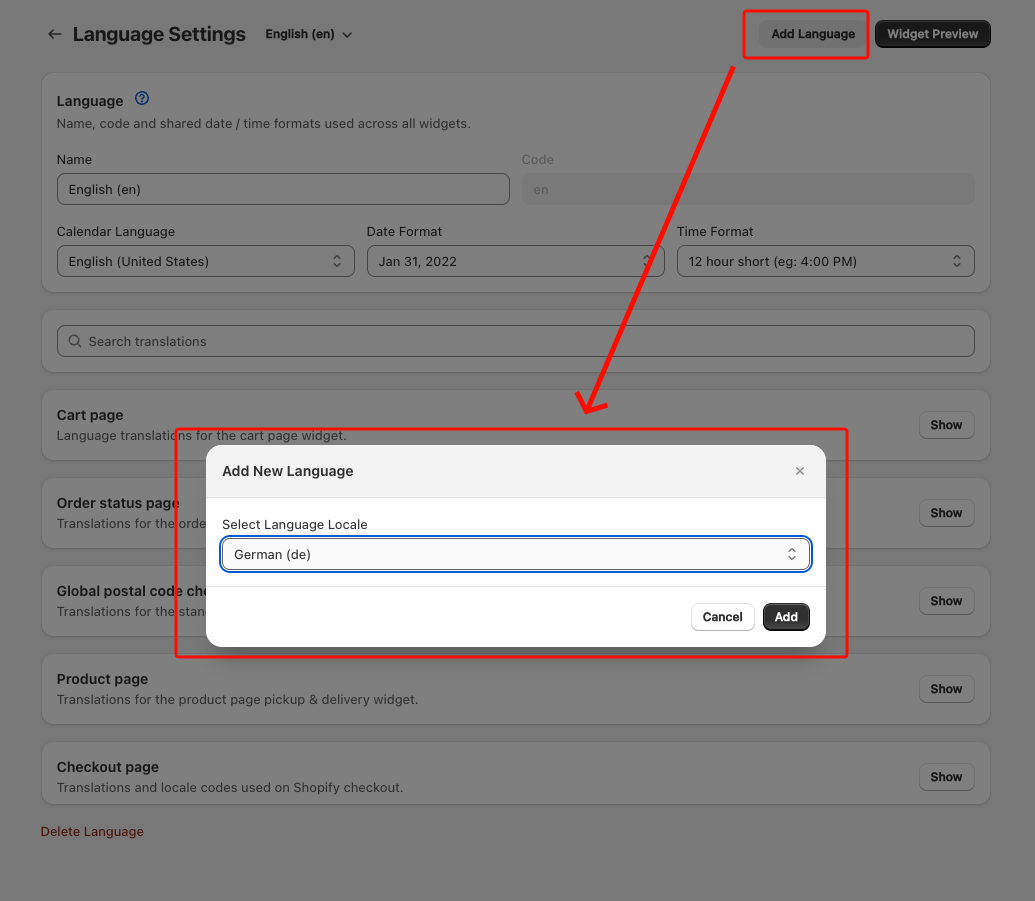Click the back arrow beside Language Settings
Screen dimensions: 1035x901
(54, 34)
